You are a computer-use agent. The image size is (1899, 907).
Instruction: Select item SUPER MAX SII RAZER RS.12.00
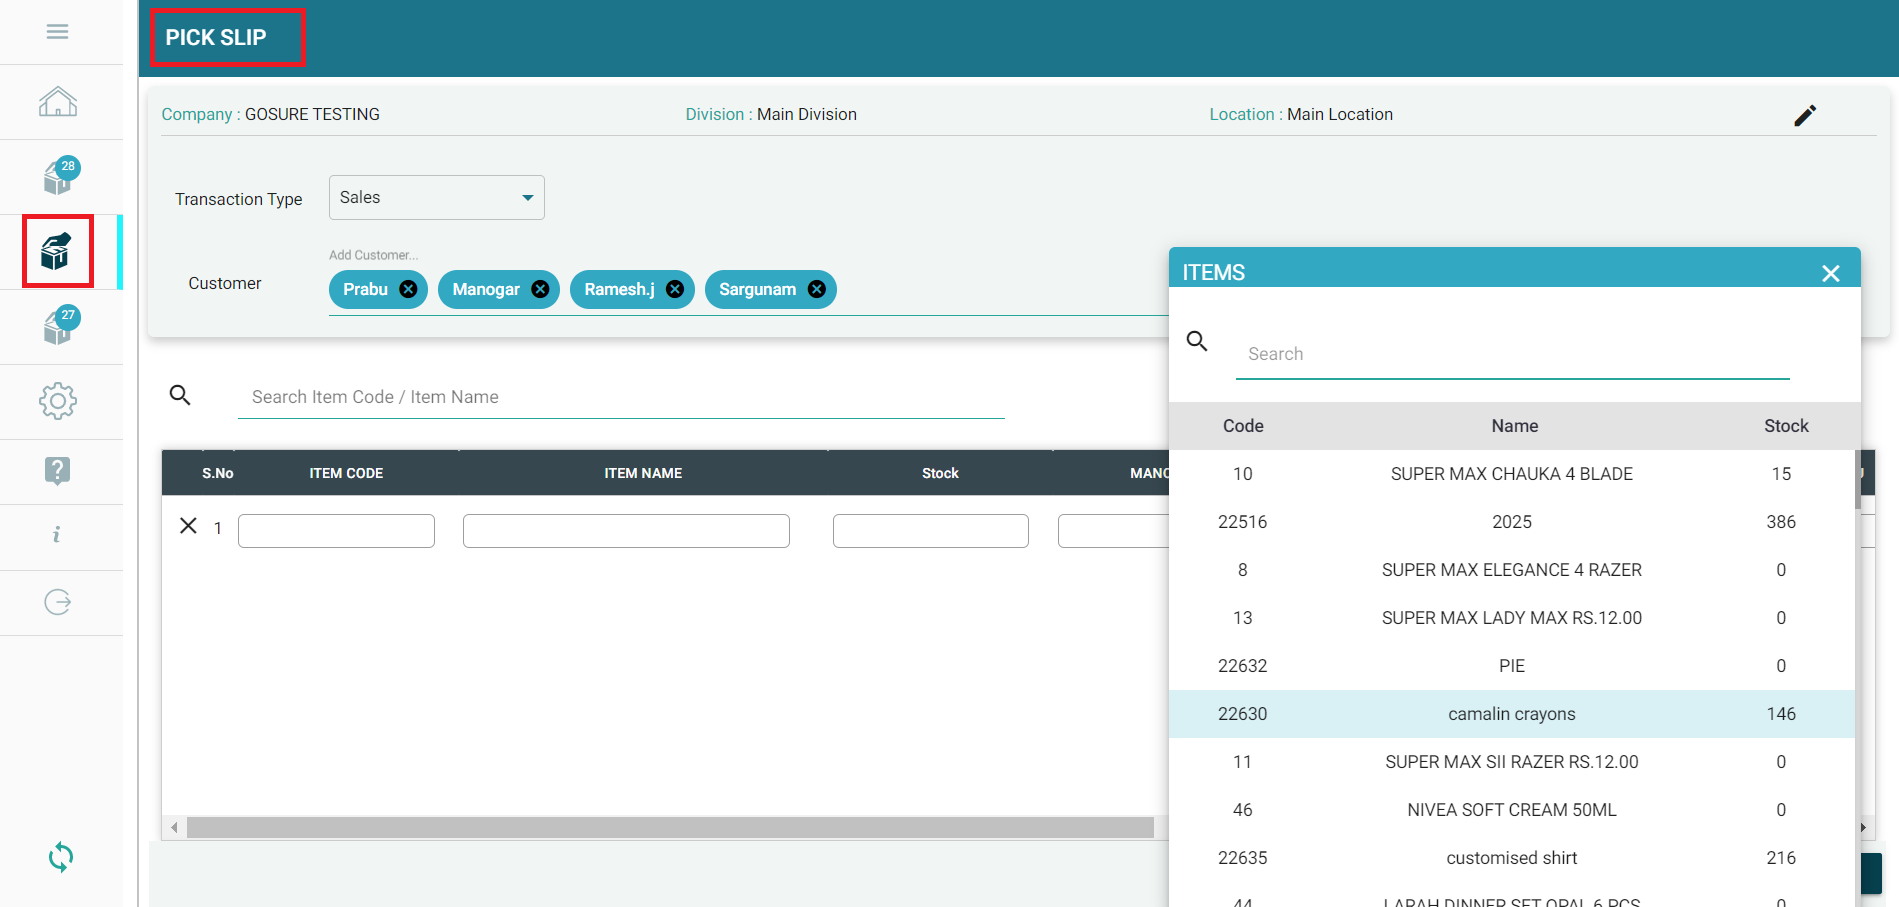[x=1512, y=762]
